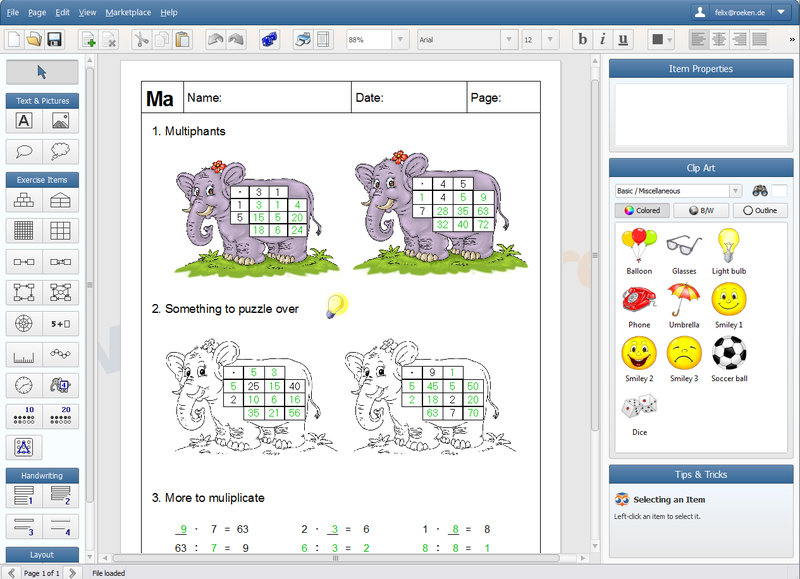Open the zoom level dropdown

(x=400, y=39)
